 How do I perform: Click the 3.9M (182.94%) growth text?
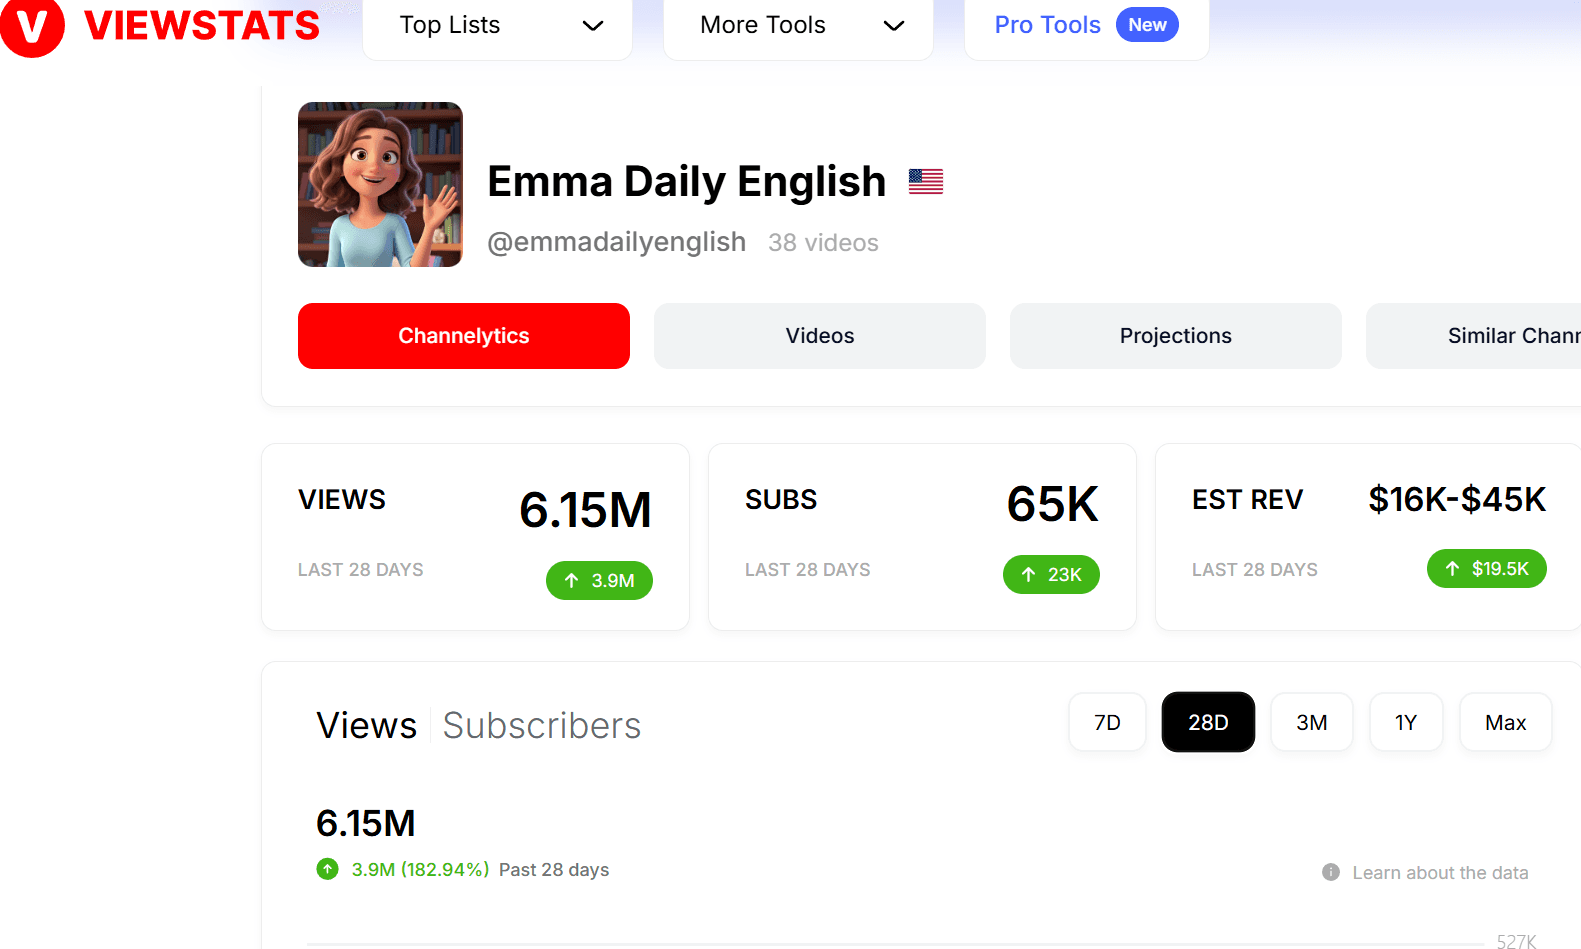click(x=420, y=870)
